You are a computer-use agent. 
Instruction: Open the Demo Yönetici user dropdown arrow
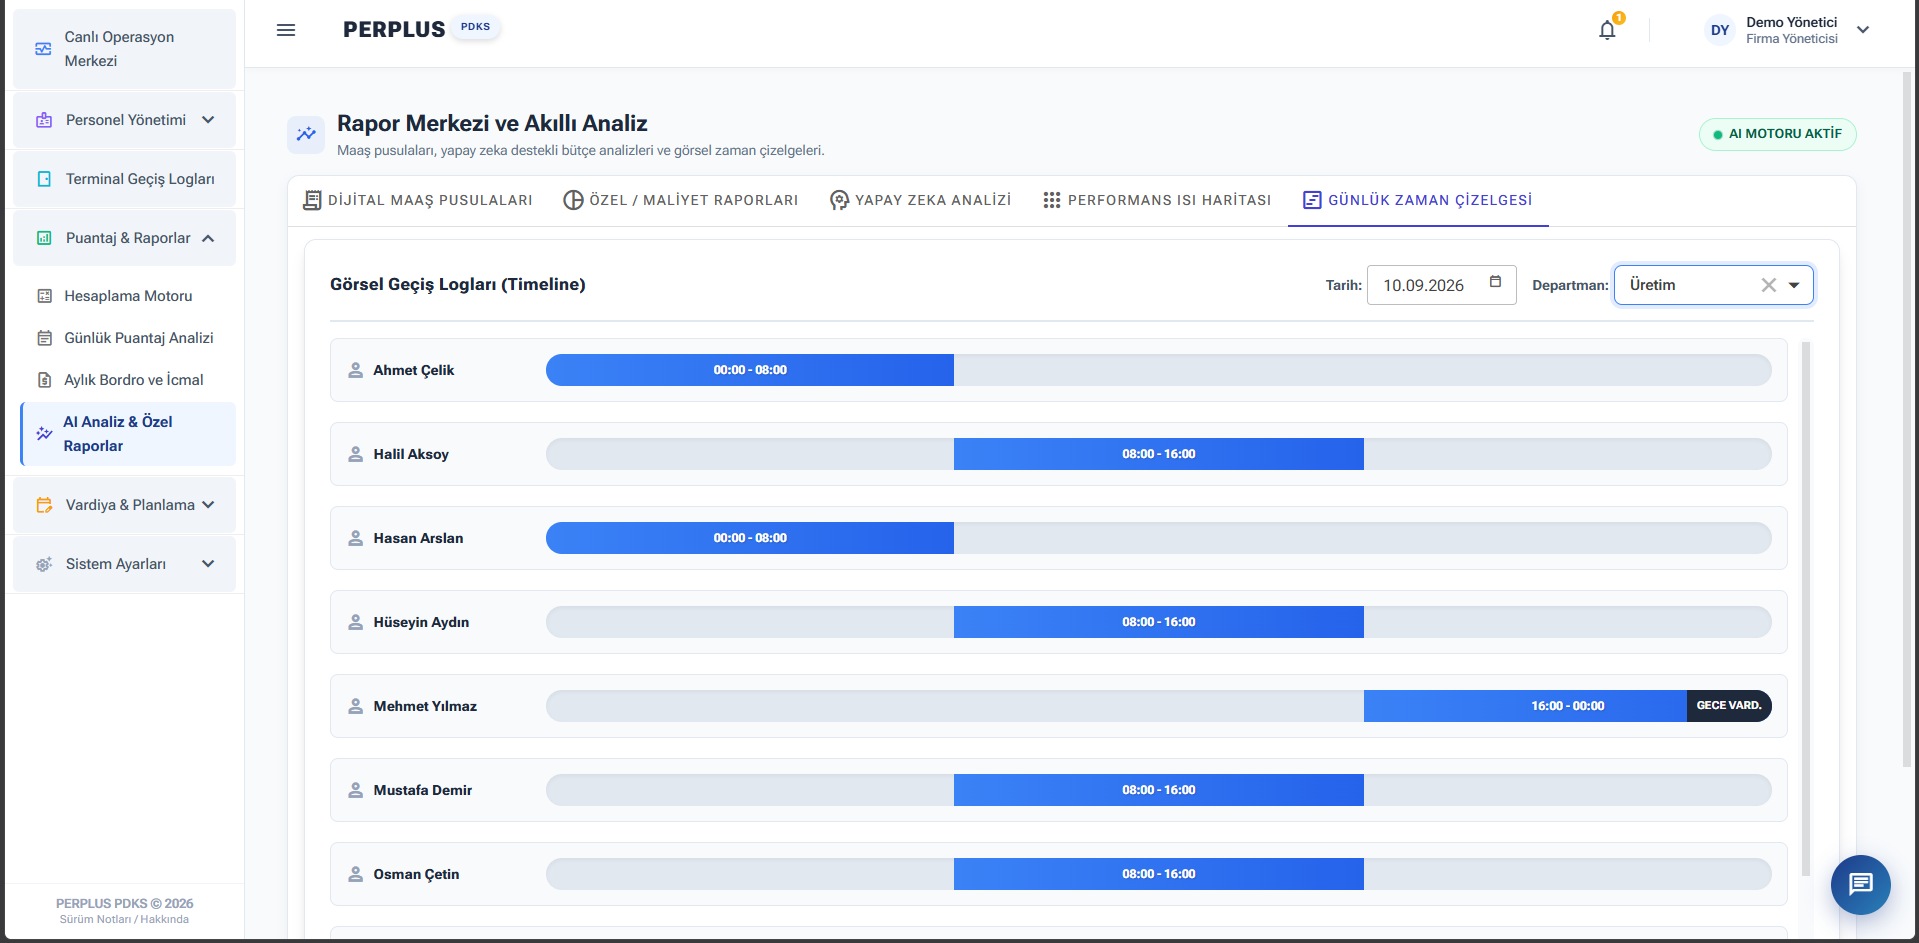[x=1863, y=30]
